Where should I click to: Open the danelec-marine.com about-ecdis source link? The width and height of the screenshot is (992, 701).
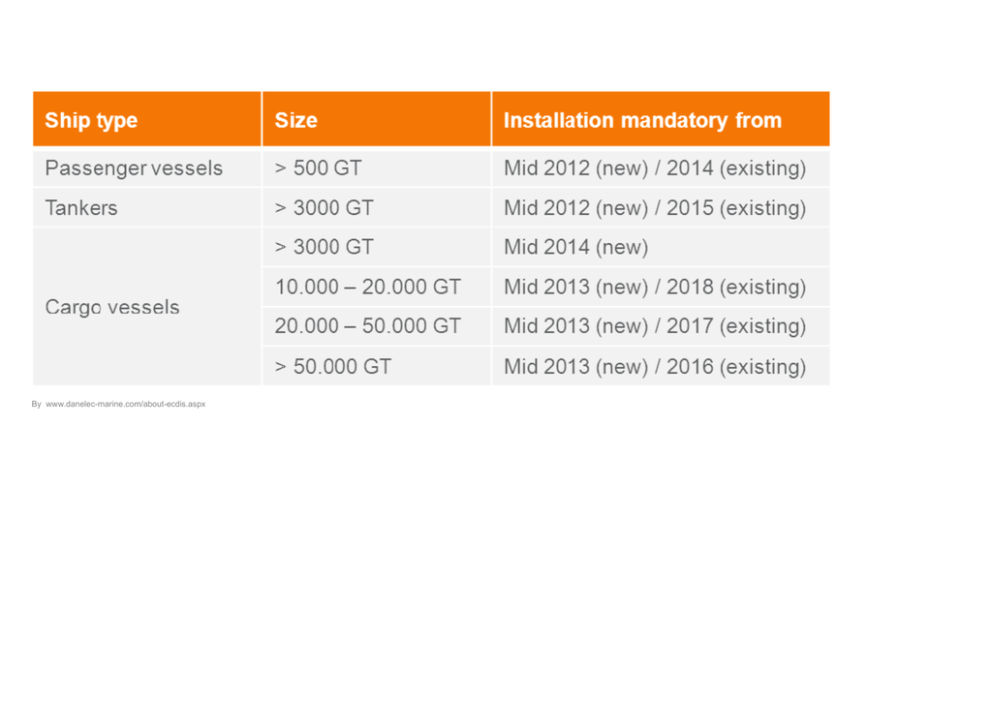click(126, 404)
